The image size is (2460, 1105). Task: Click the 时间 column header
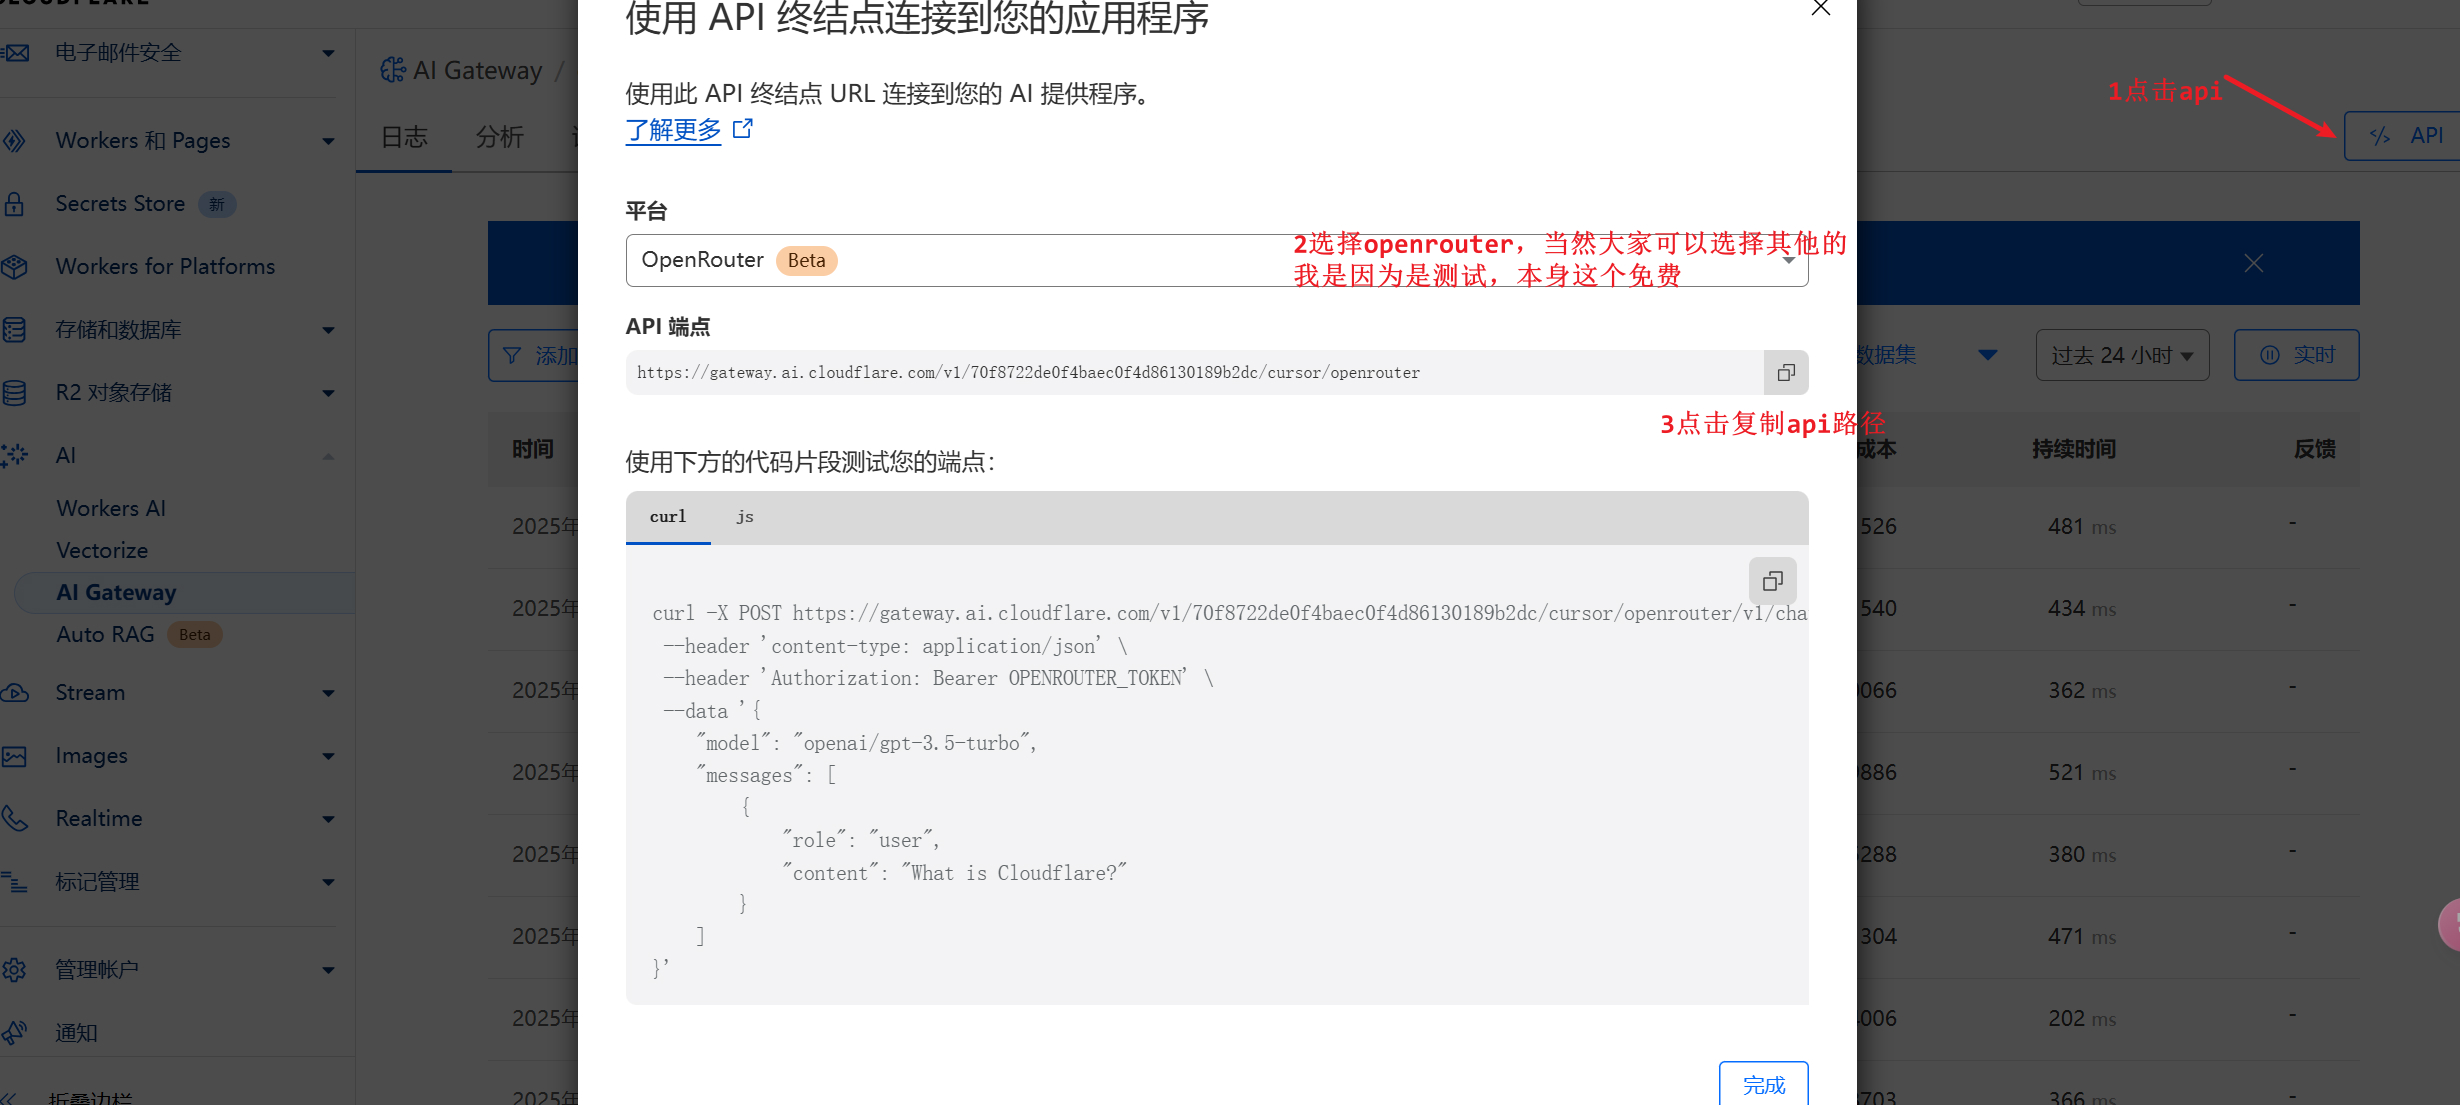533,449
